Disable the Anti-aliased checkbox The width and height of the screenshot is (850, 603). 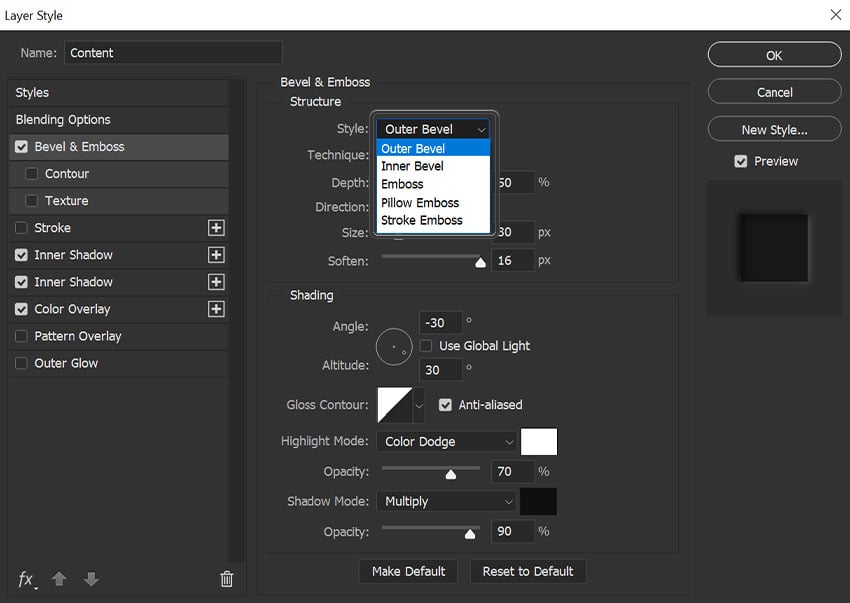click(x=445, y=405)
